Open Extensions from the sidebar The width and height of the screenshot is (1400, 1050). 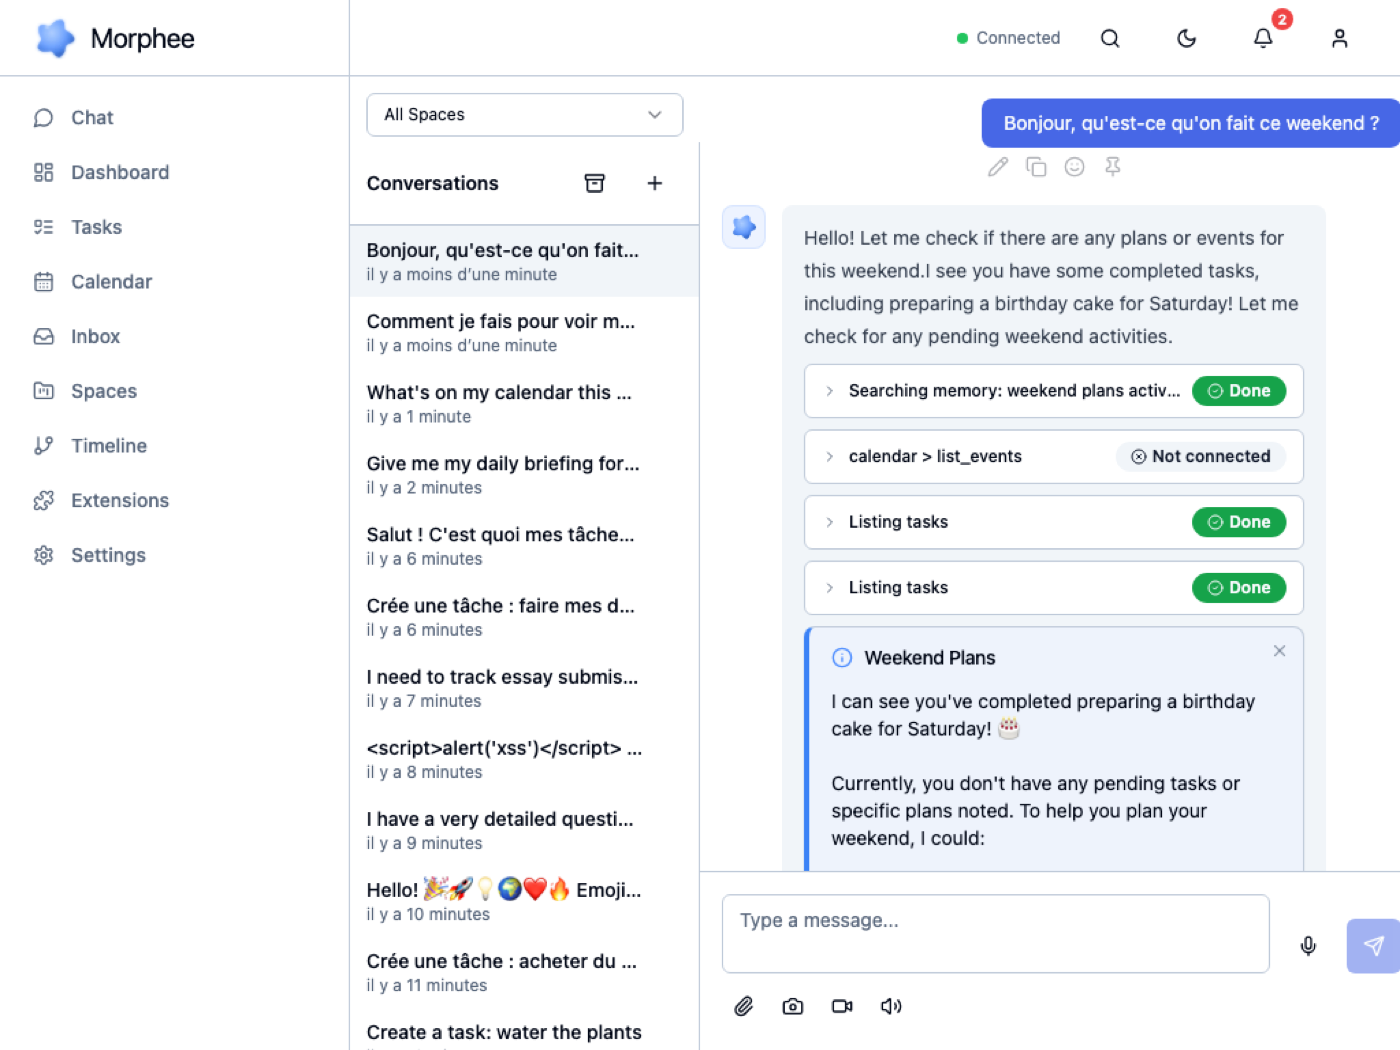pos(119,500)
